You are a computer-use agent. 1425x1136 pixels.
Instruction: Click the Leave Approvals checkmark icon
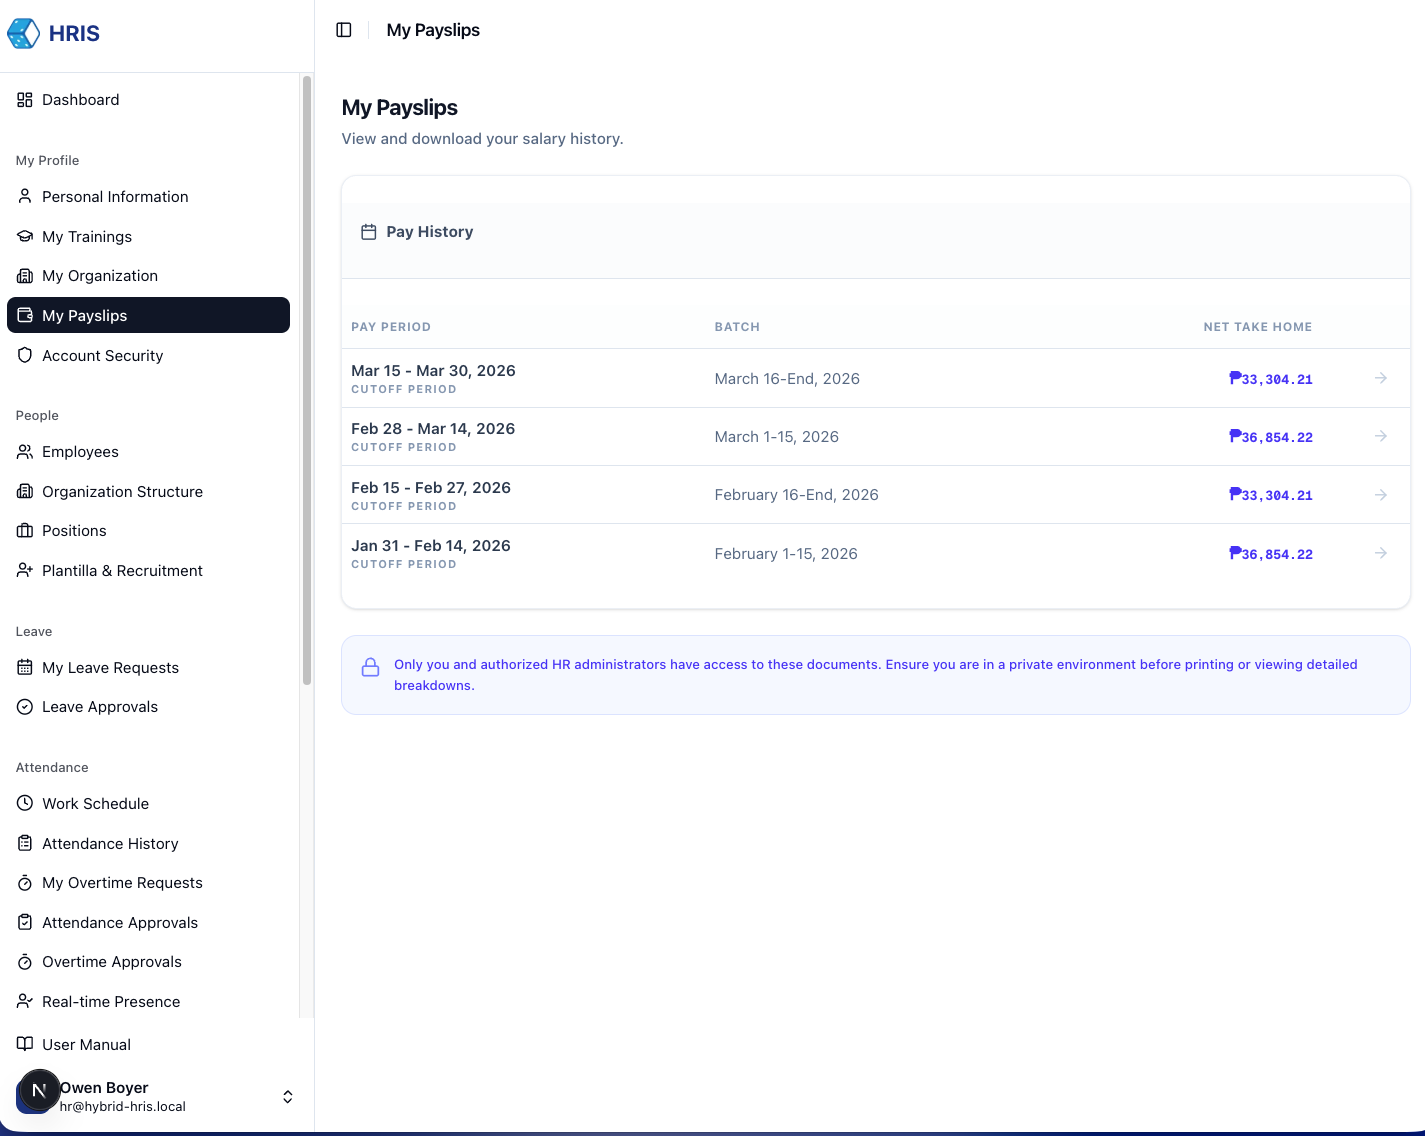coord(25,707)
